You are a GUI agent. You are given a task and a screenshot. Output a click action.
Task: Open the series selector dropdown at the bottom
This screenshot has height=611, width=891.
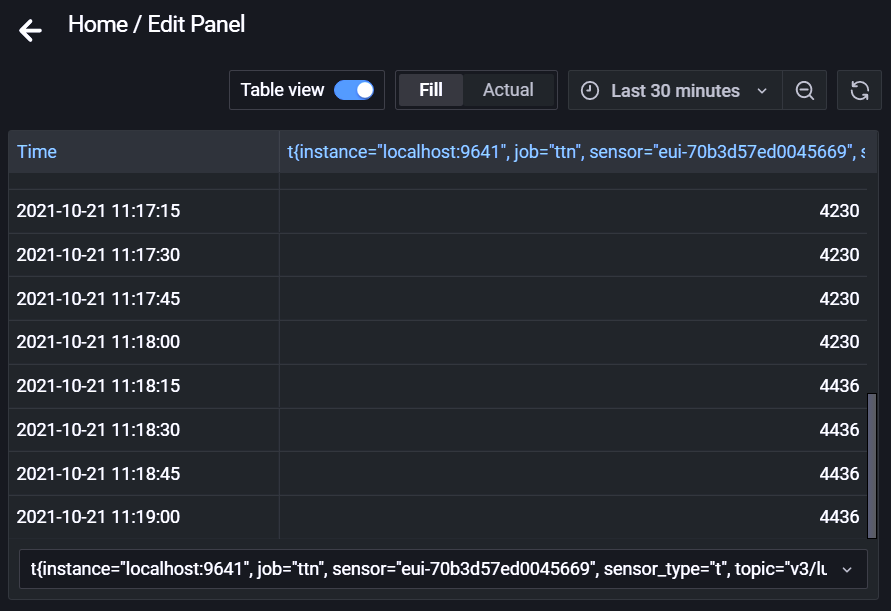[x=442, y=569]
